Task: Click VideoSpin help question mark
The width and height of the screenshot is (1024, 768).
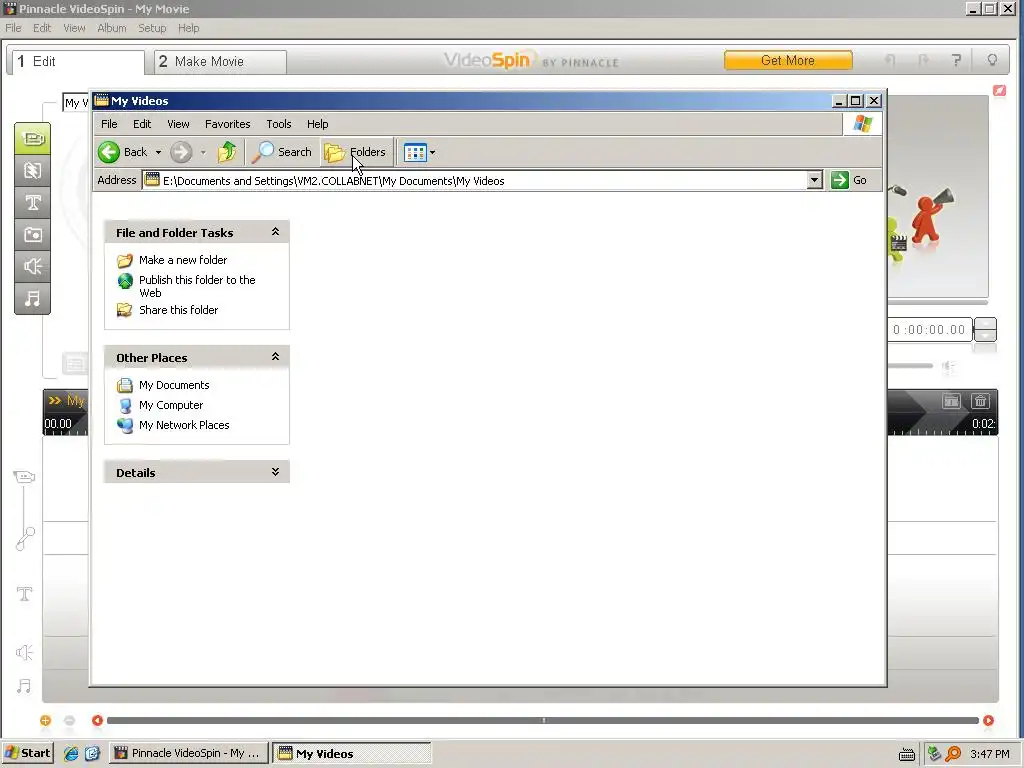Action: click(x=956, y=61)
